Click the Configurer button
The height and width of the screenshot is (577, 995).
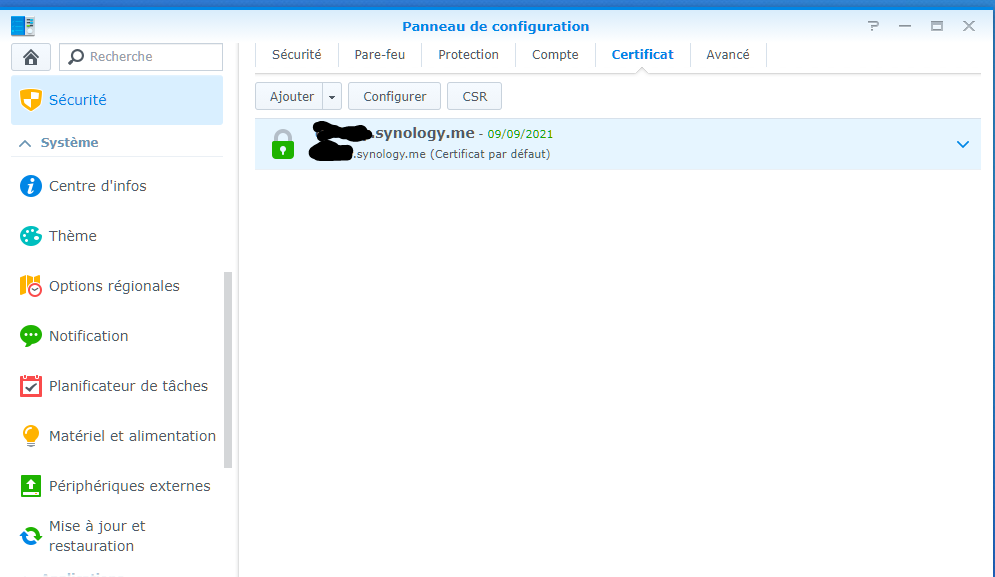395,96
